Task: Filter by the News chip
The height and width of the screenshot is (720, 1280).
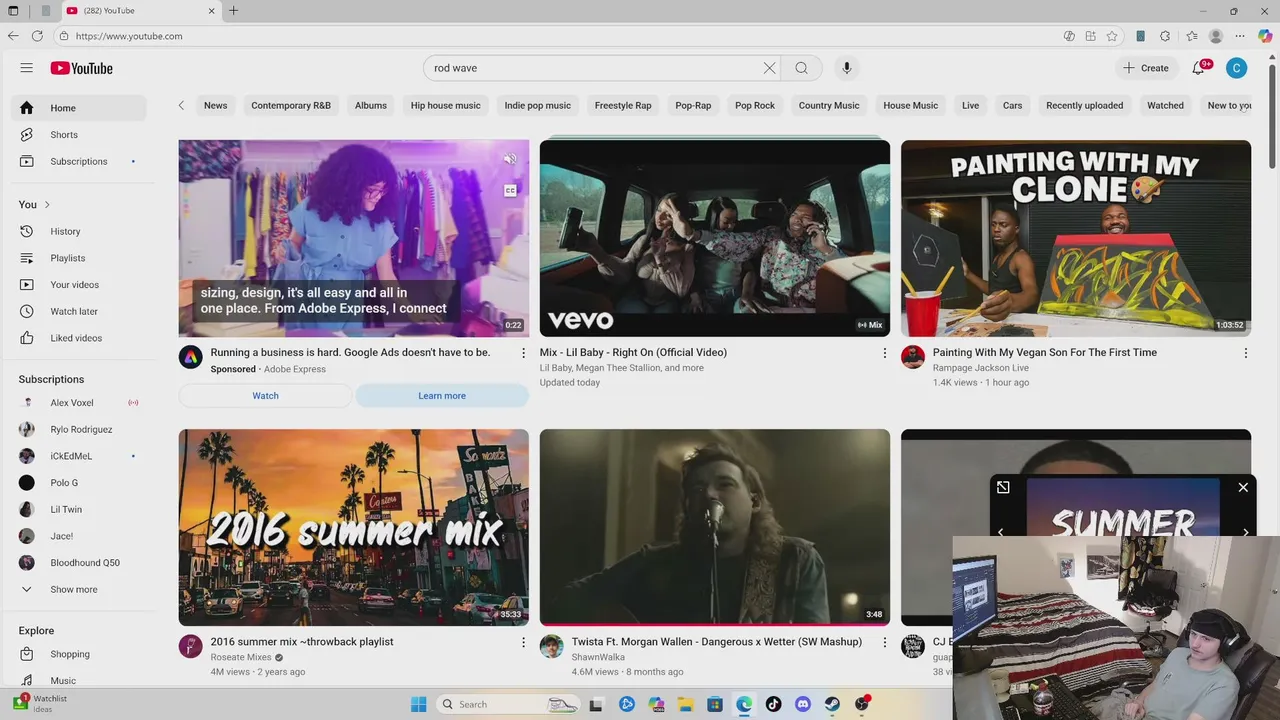Action: [x=215, y=105]
